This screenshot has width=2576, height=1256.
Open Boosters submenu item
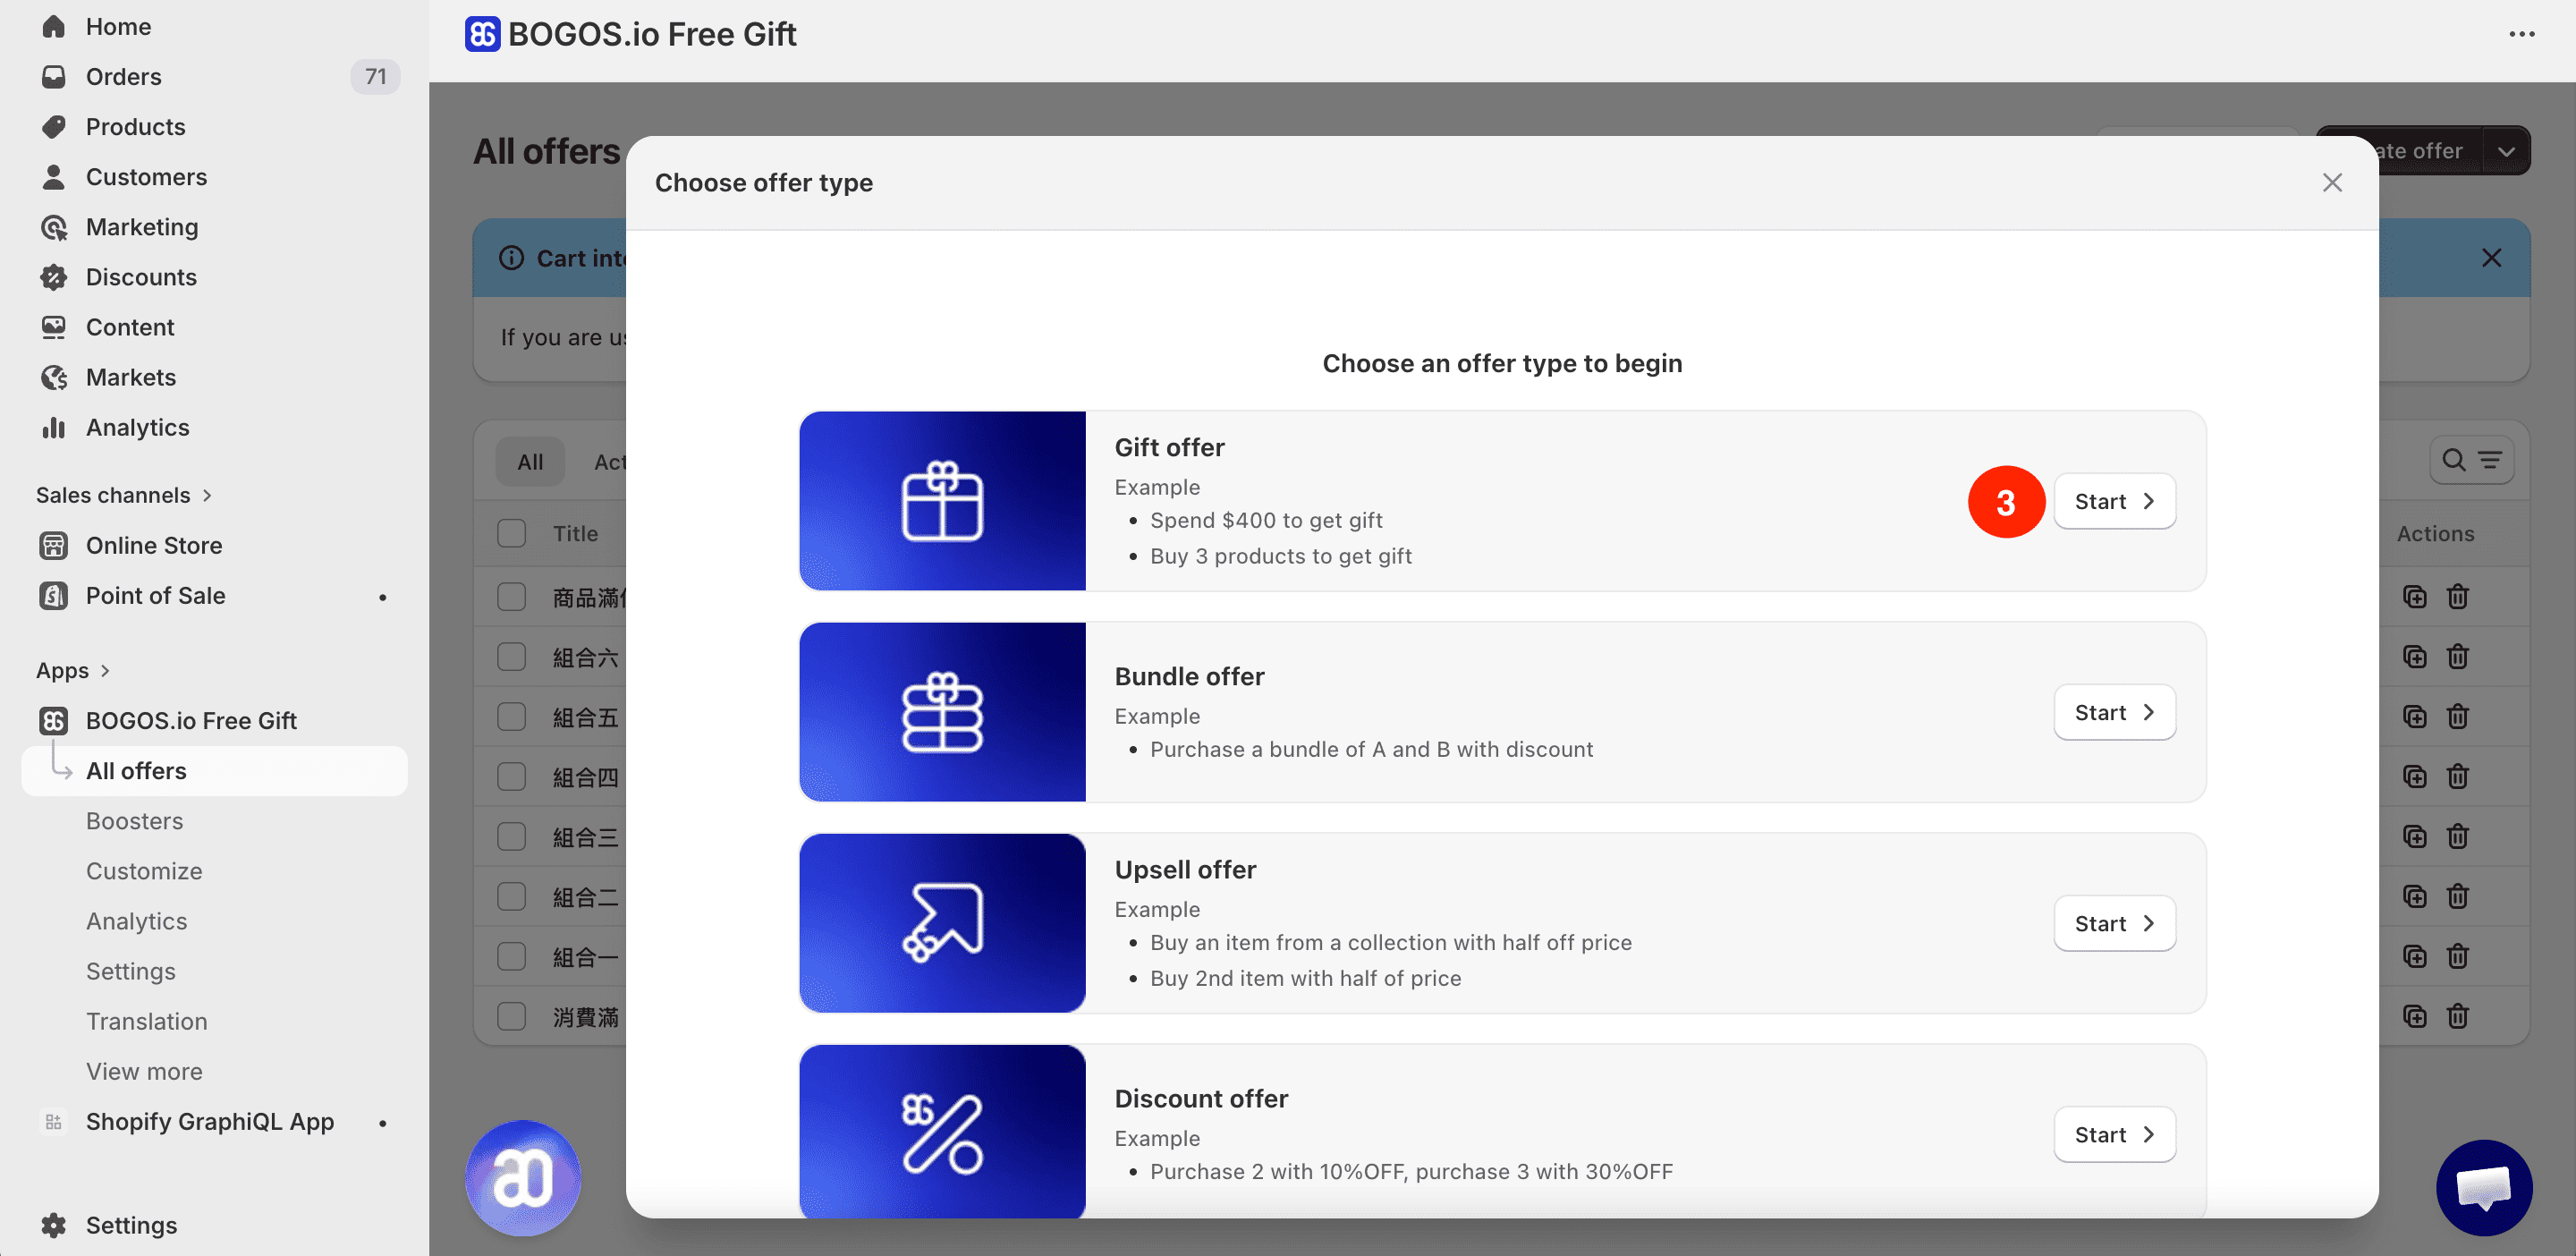point(134,821)
